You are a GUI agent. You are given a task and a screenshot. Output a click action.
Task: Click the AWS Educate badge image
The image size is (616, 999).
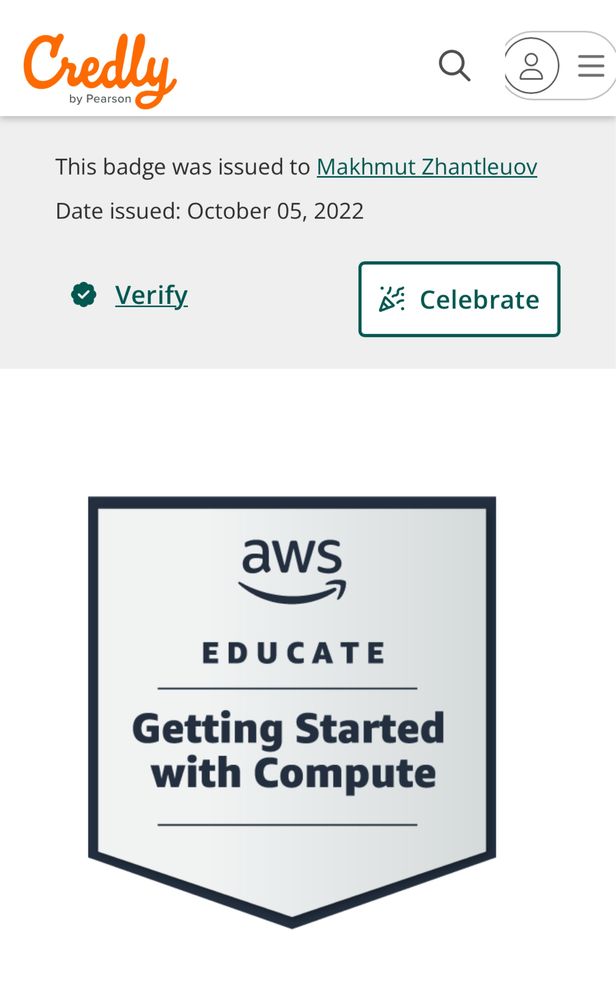point(292,712)
